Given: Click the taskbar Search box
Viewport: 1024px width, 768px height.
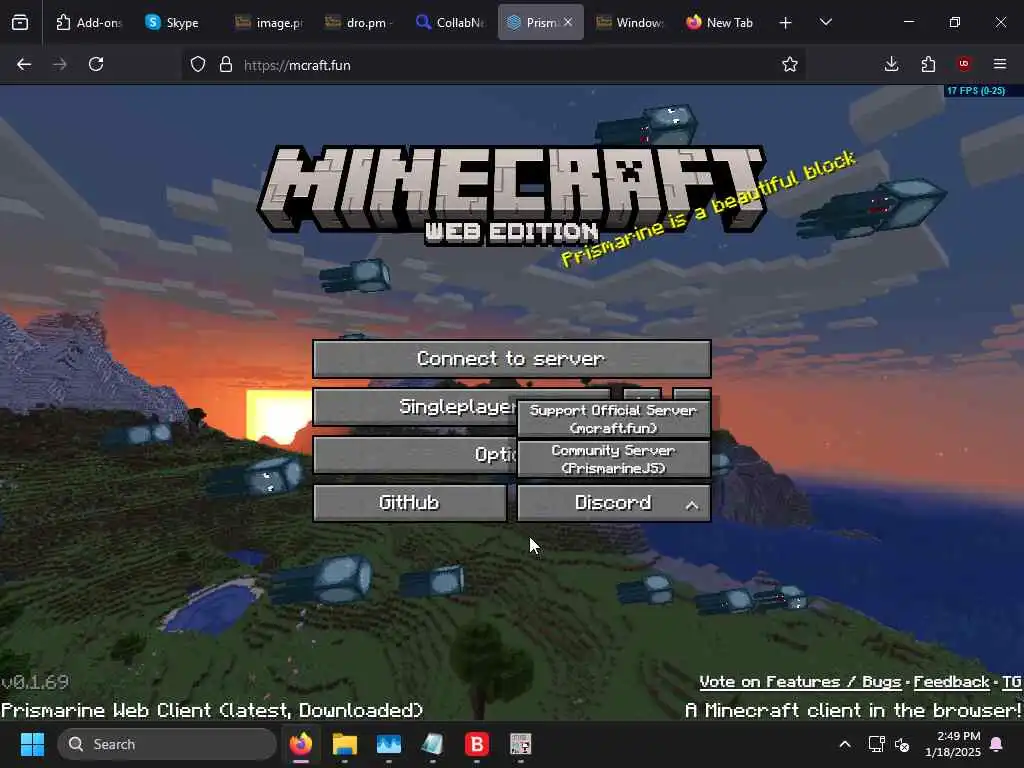Looking at the screenshot, I should pyautogui.click(x=167, y=744).
